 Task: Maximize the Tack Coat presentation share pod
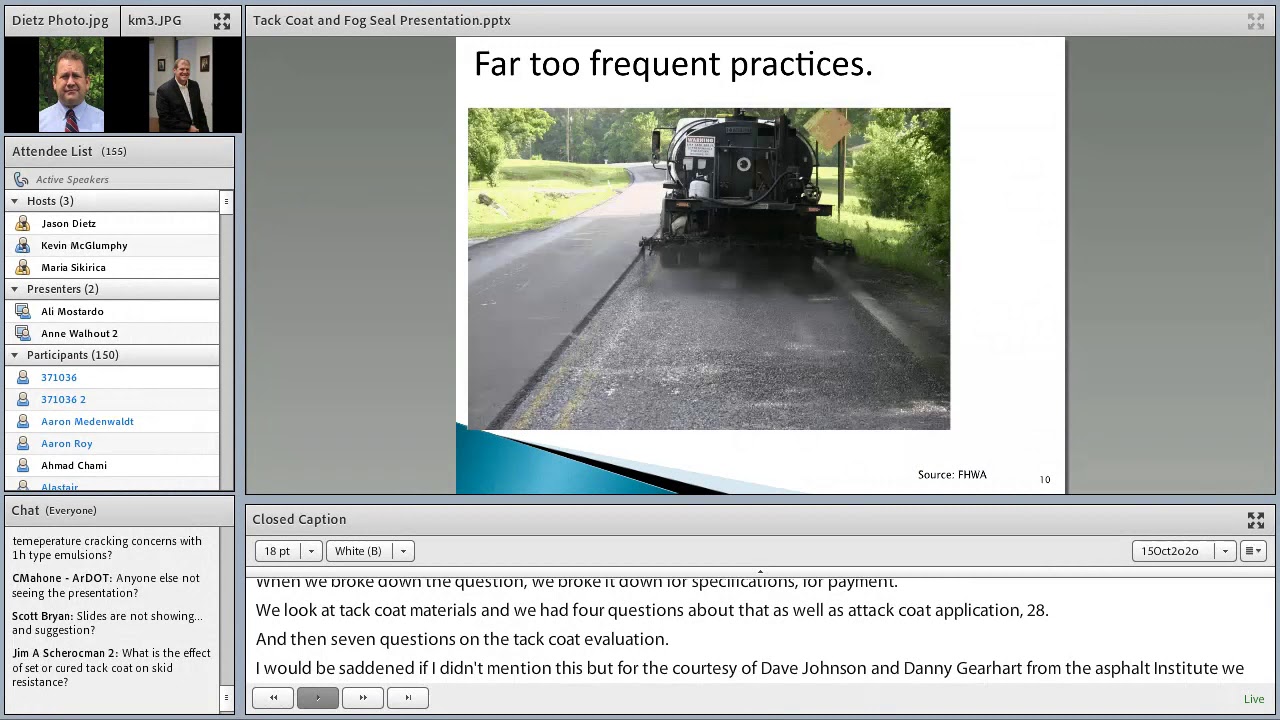tap(1256, 21)
